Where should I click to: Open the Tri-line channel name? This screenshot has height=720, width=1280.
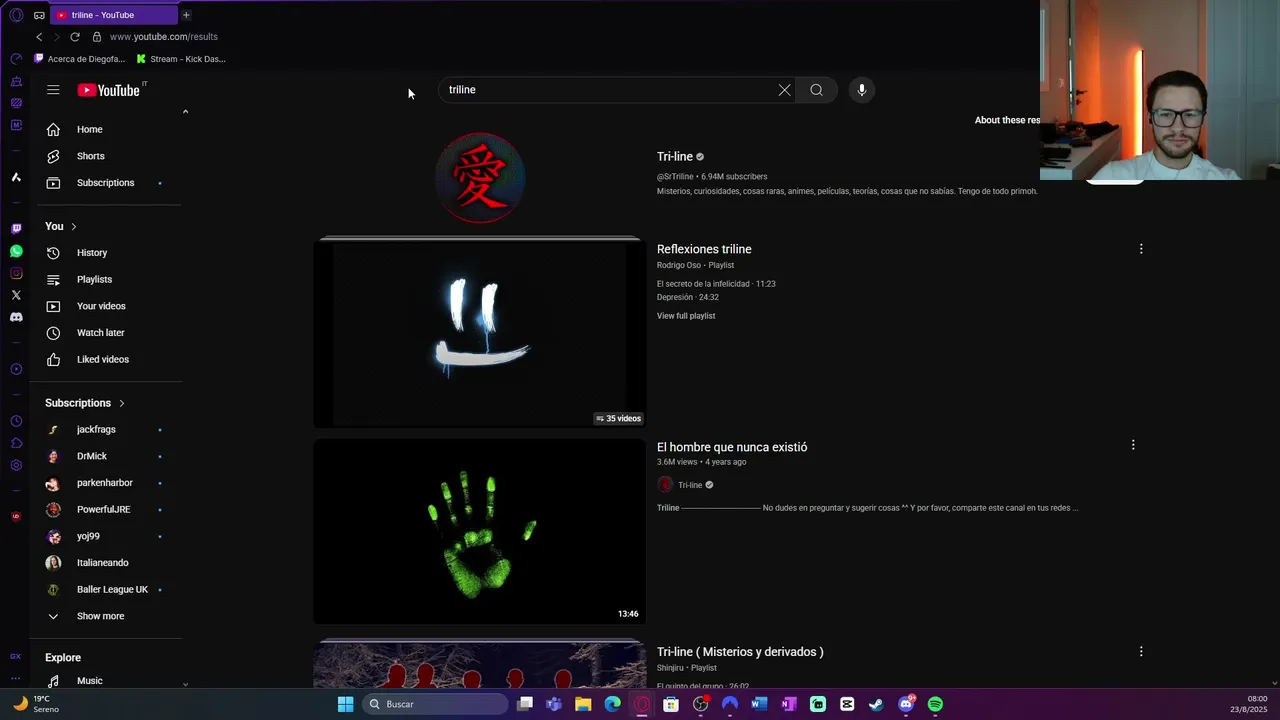click(675, 156)
